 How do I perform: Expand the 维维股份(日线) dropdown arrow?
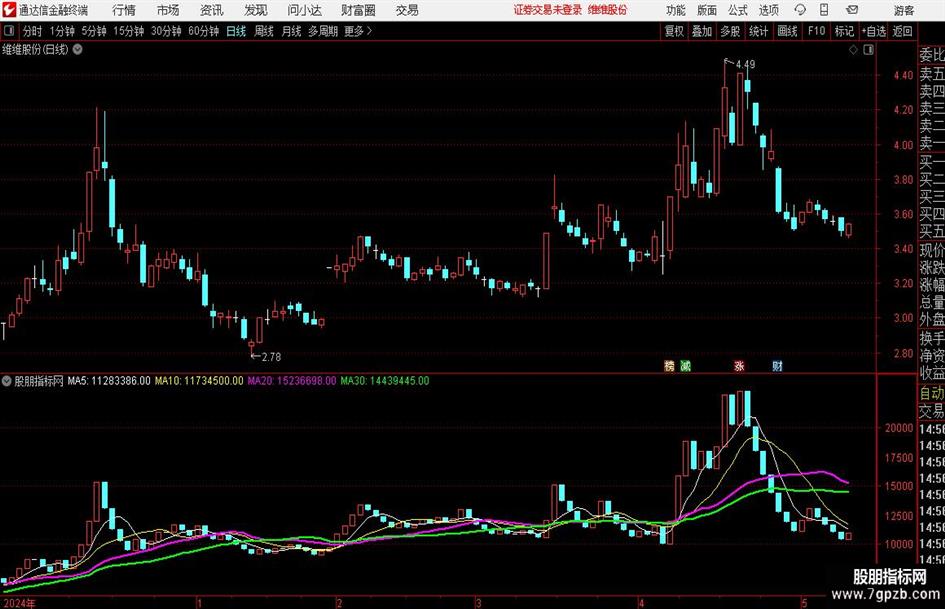tap(78, 50)
